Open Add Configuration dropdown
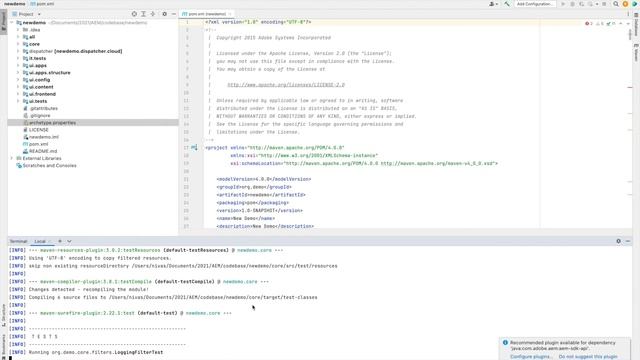This screenshot has width=640, height=360. click(x=535, y=4)
